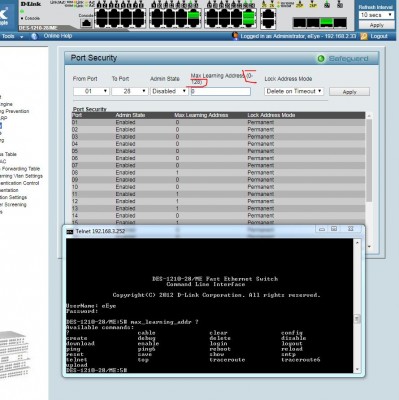Click the Logout key icon
Viewport: 399px width, 400px height.
click(x=364, y=36)
